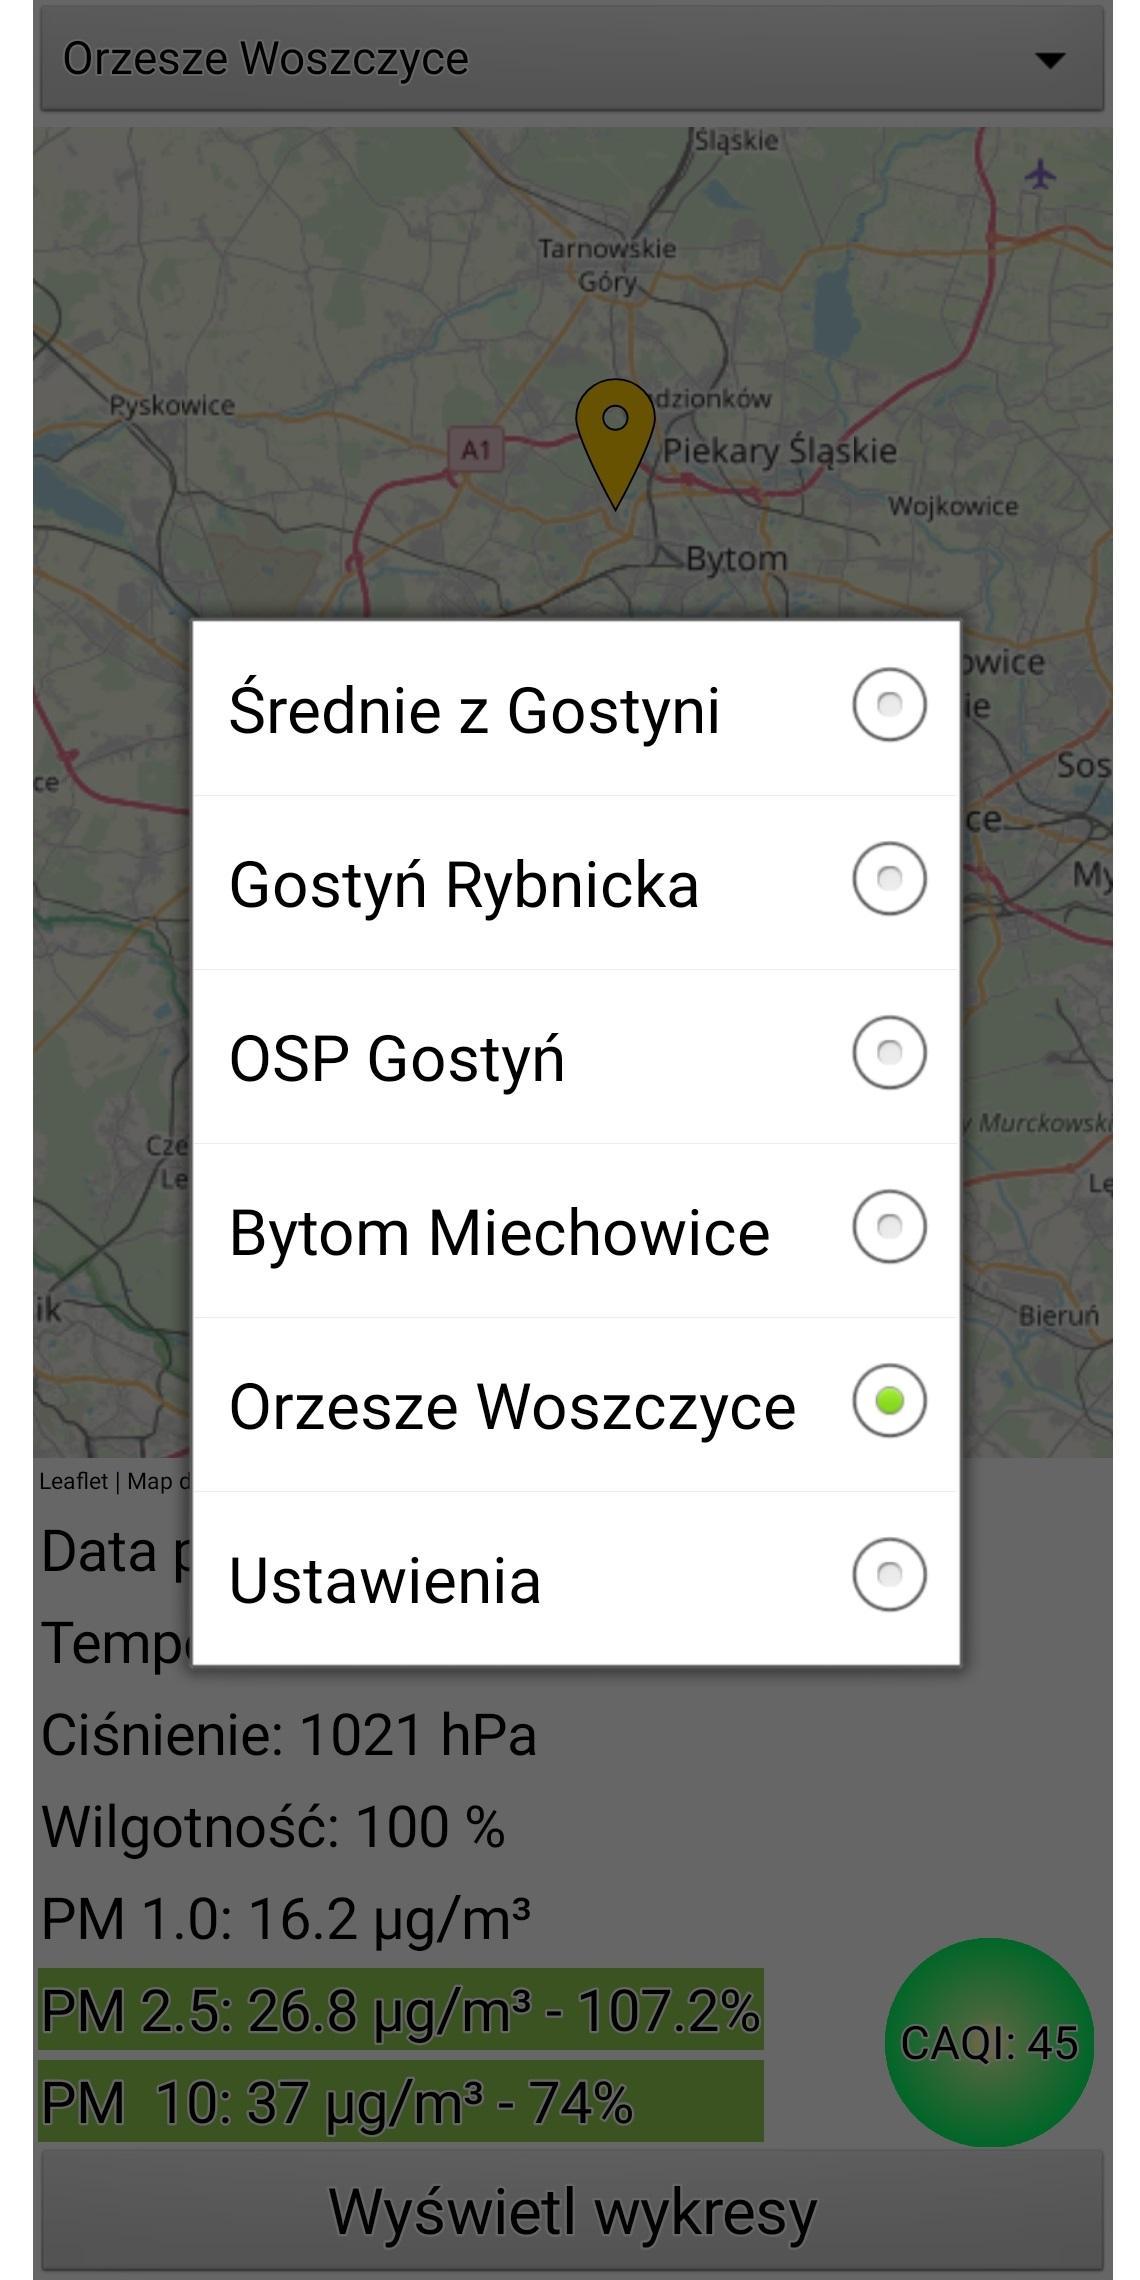
Task: Pick the Bytom Miechowice measuring station
Action: pos(888,1228)
